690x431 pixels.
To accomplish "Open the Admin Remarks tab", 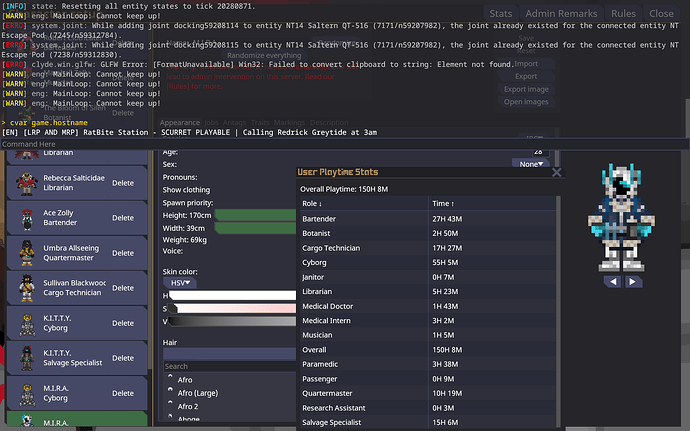I will 563,14.
